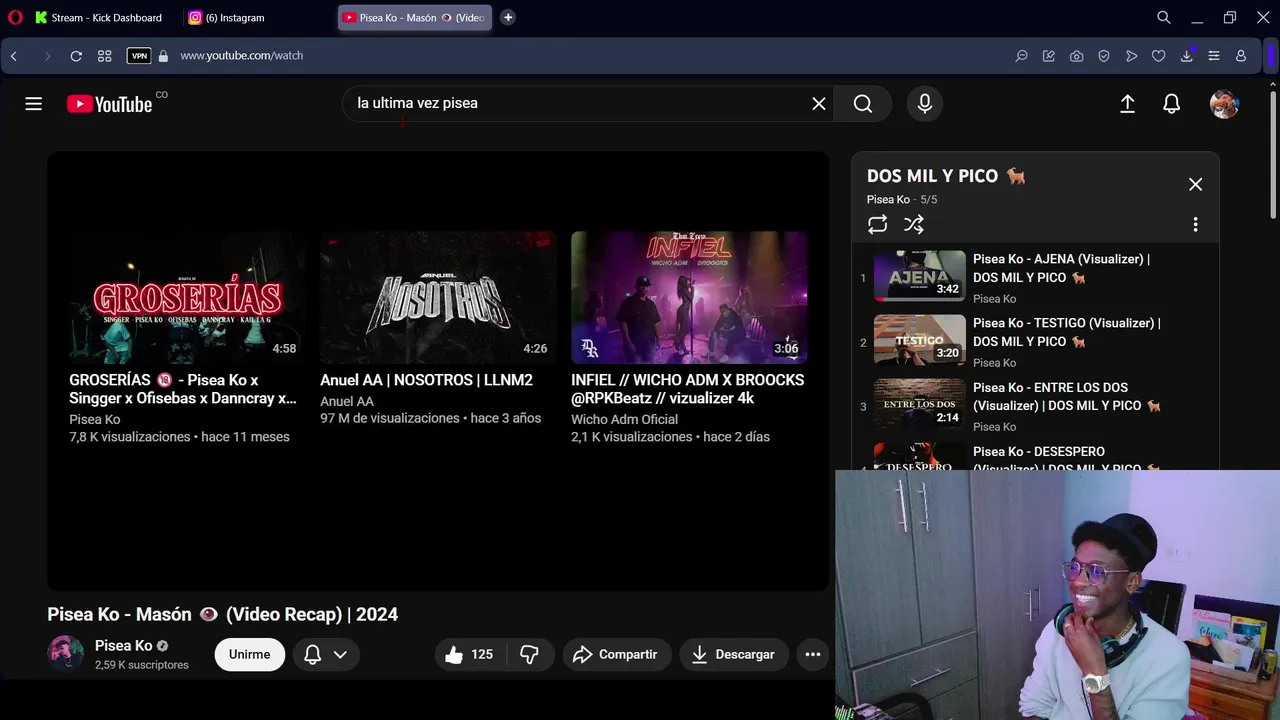This screenshot has height=720, width=1280.
Task: Go back in browser history
Action: pyautogui.click(x=14, y=56)
